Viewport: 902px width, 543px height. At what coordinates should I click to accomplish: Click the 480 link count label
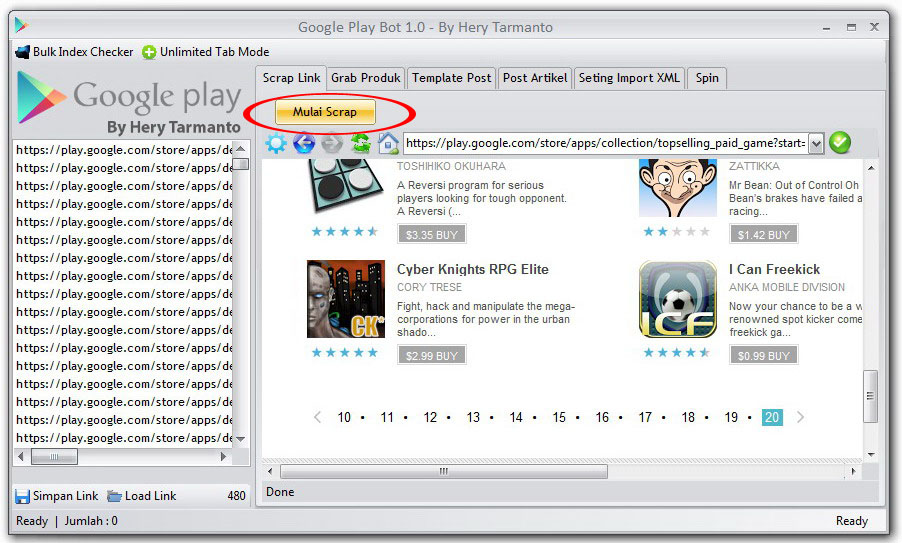[236, 496]
